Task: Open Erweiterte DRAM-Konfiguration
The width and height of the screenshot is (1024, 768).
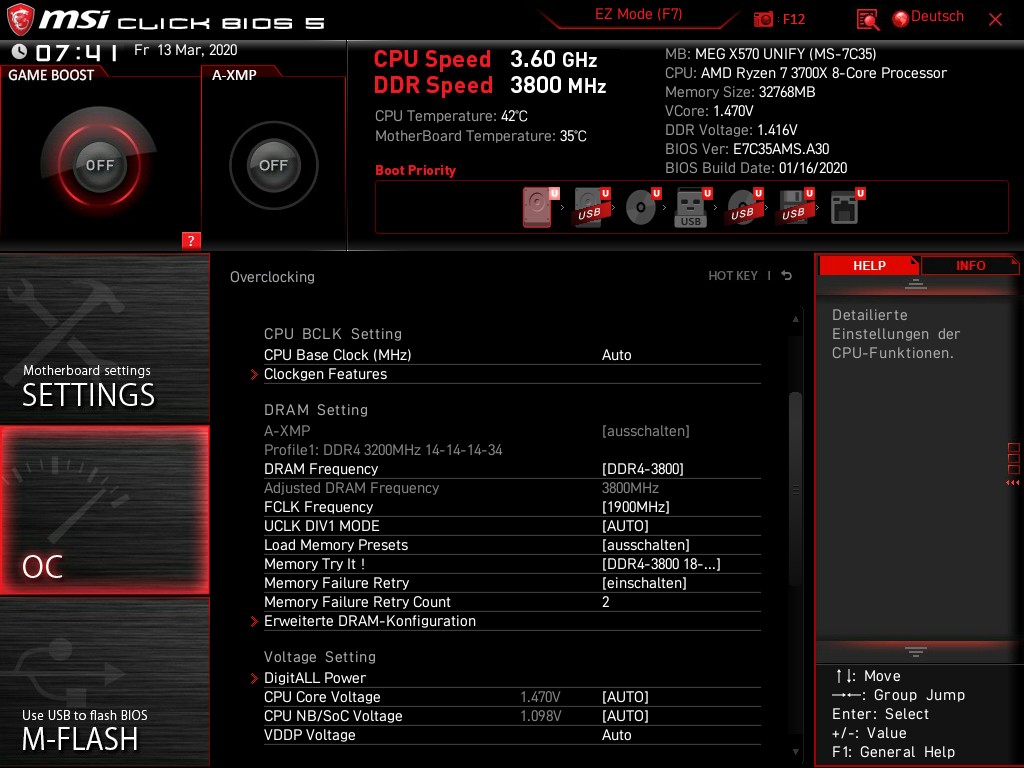Action: pos(369,621)
